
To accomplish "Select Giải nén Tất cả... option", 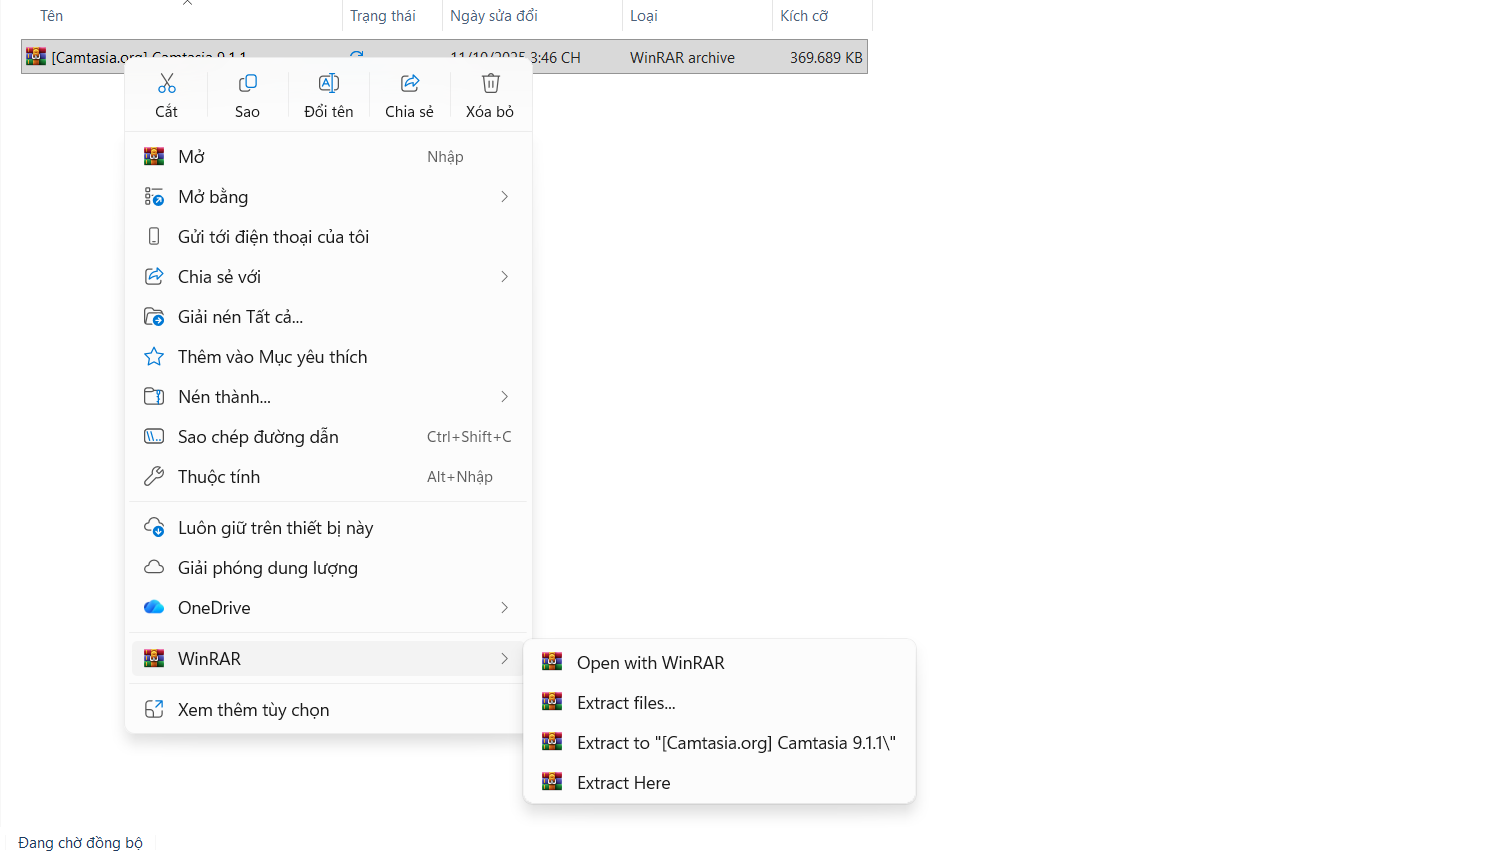I will pyautogui.click(x=240, y=317).
